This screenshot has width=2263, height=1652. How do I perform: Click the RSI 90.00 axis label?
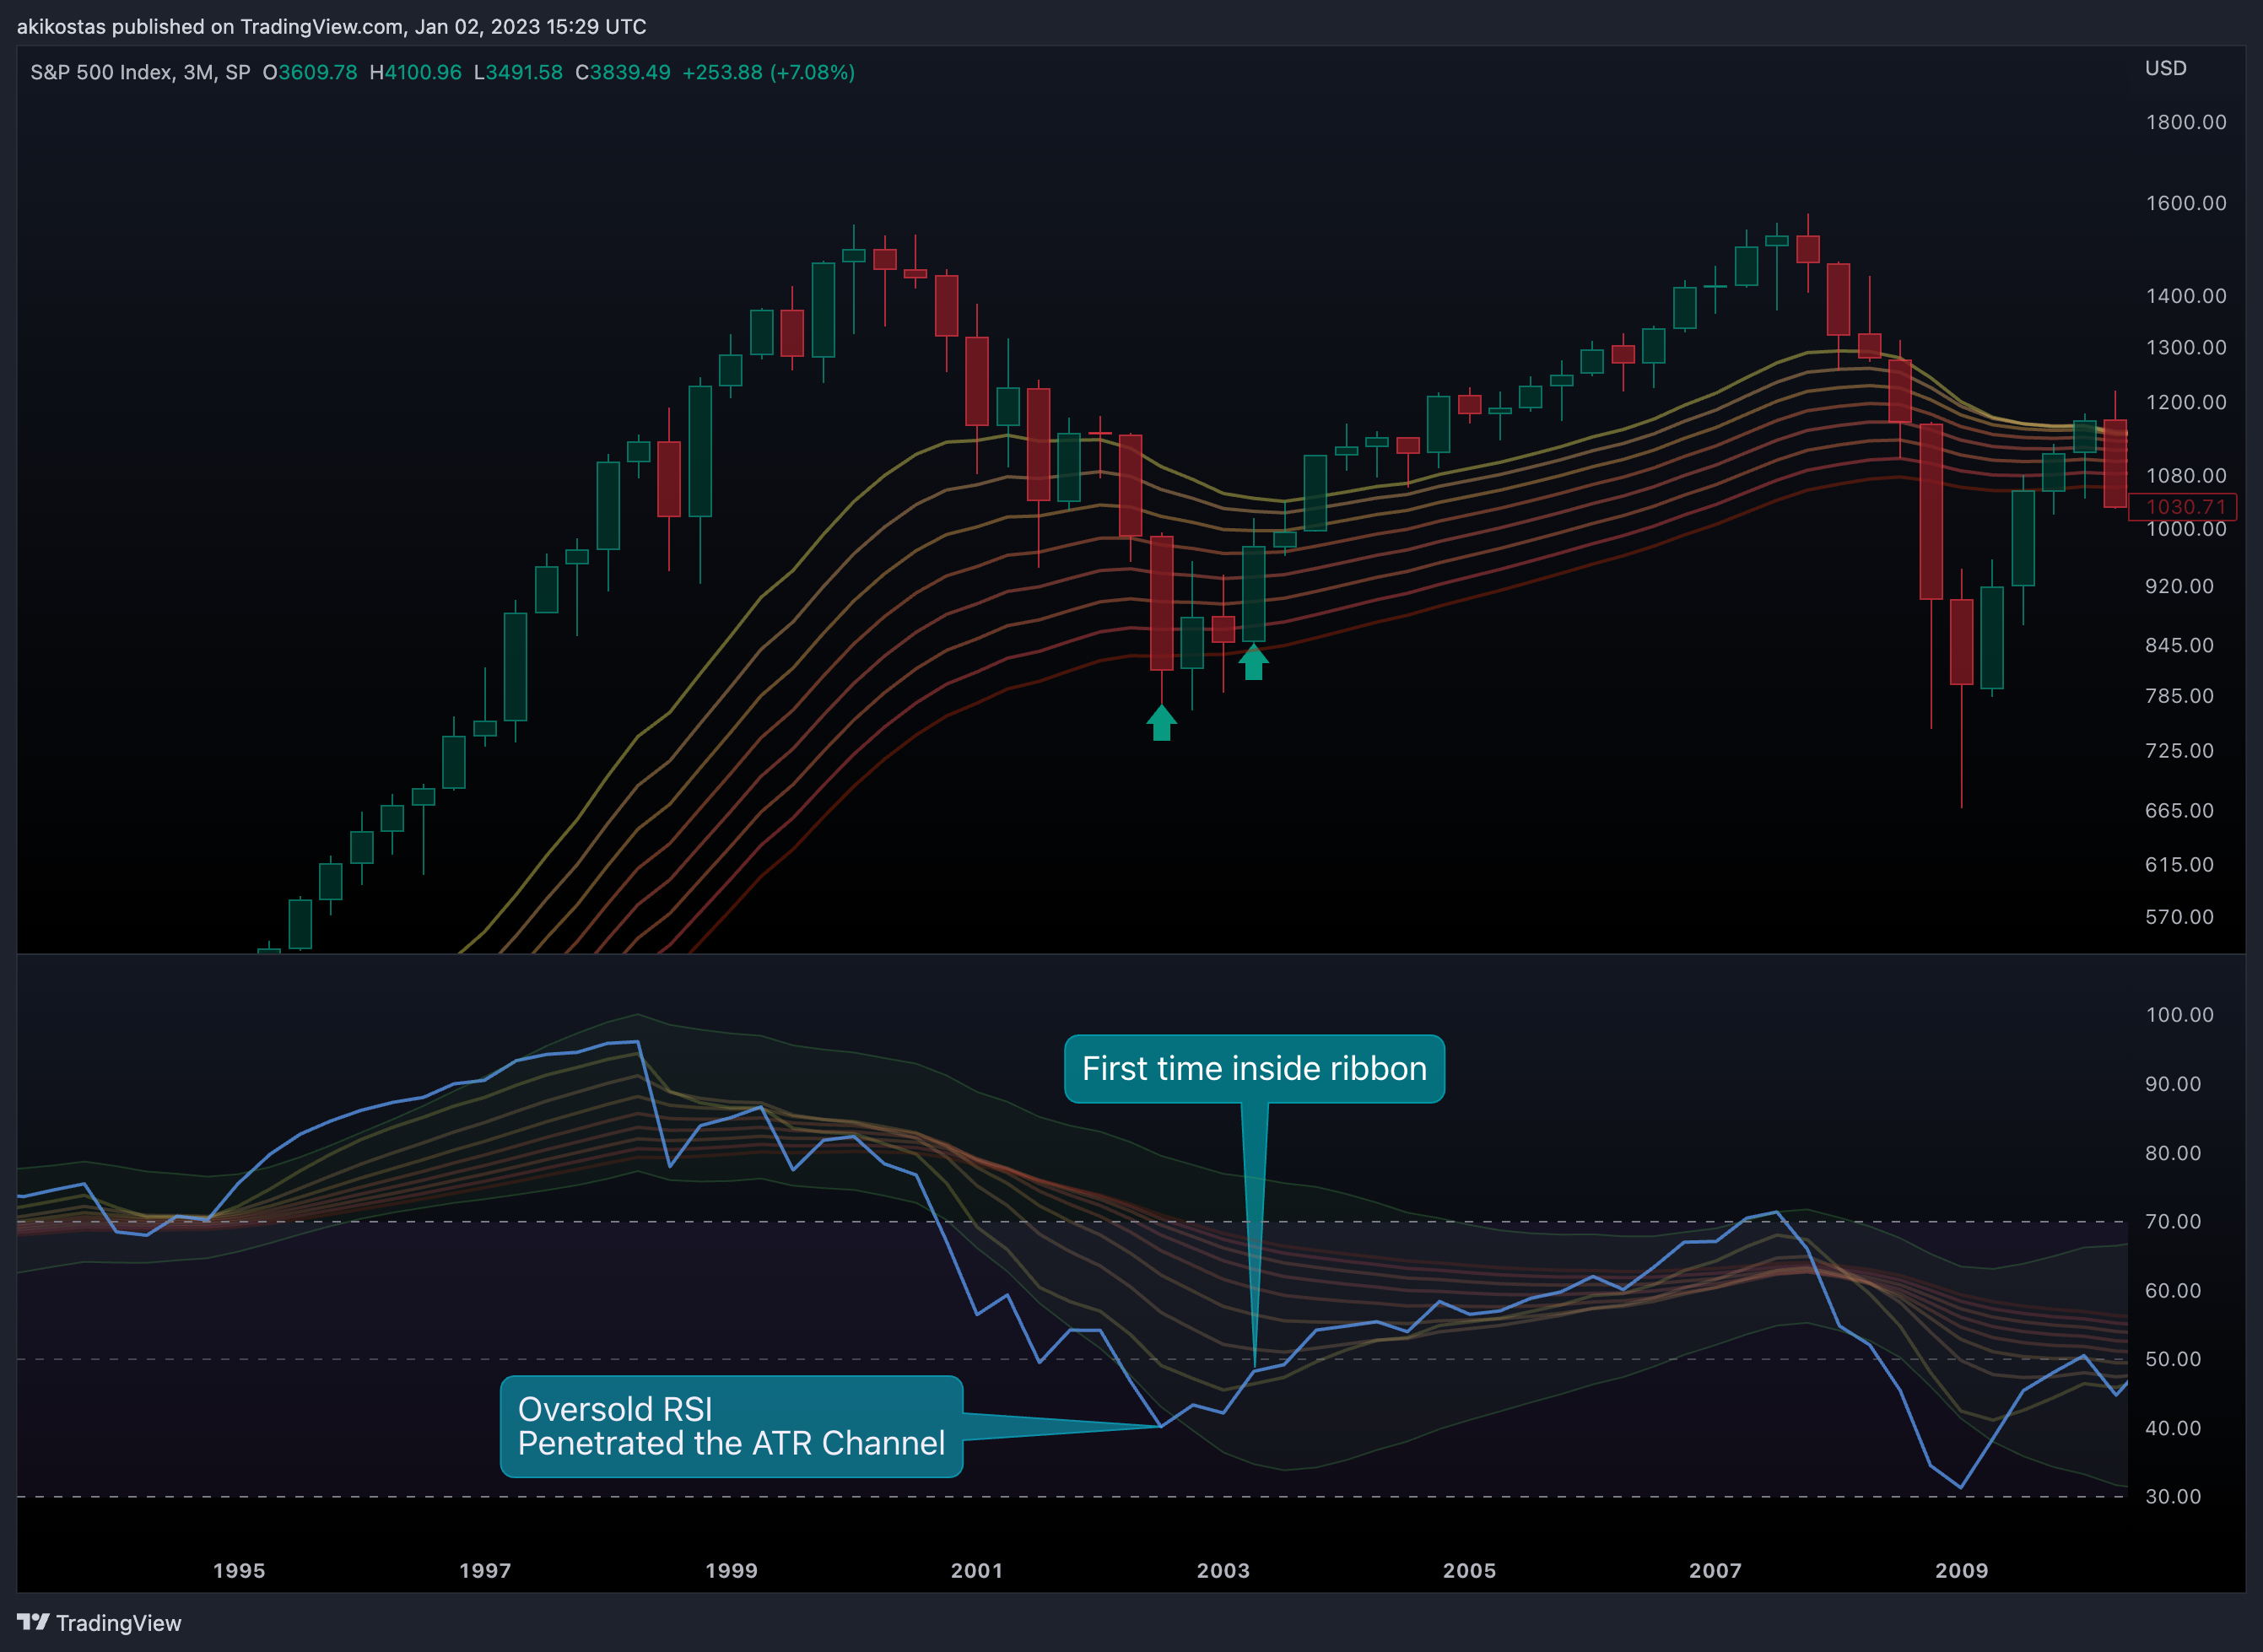point(2173,1084)
